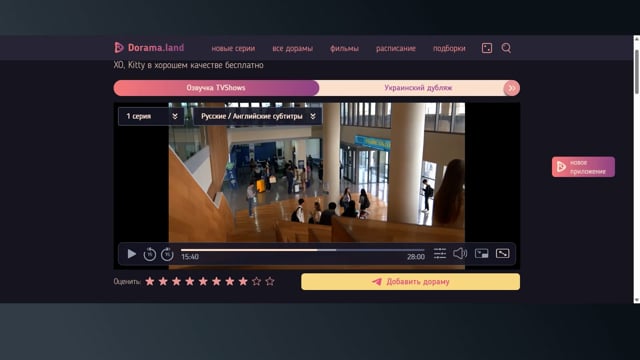This screenshot has width=640, height=360.
Task: Rate with the tenth star
Action: point(270,281)
